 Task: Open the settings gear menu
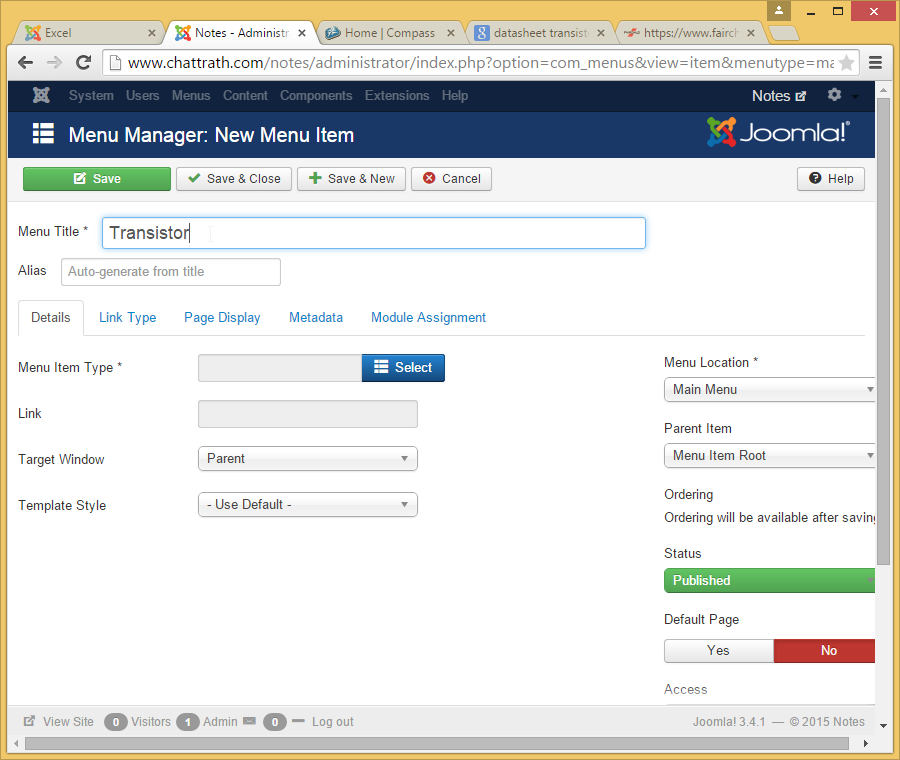coord(835,95)
